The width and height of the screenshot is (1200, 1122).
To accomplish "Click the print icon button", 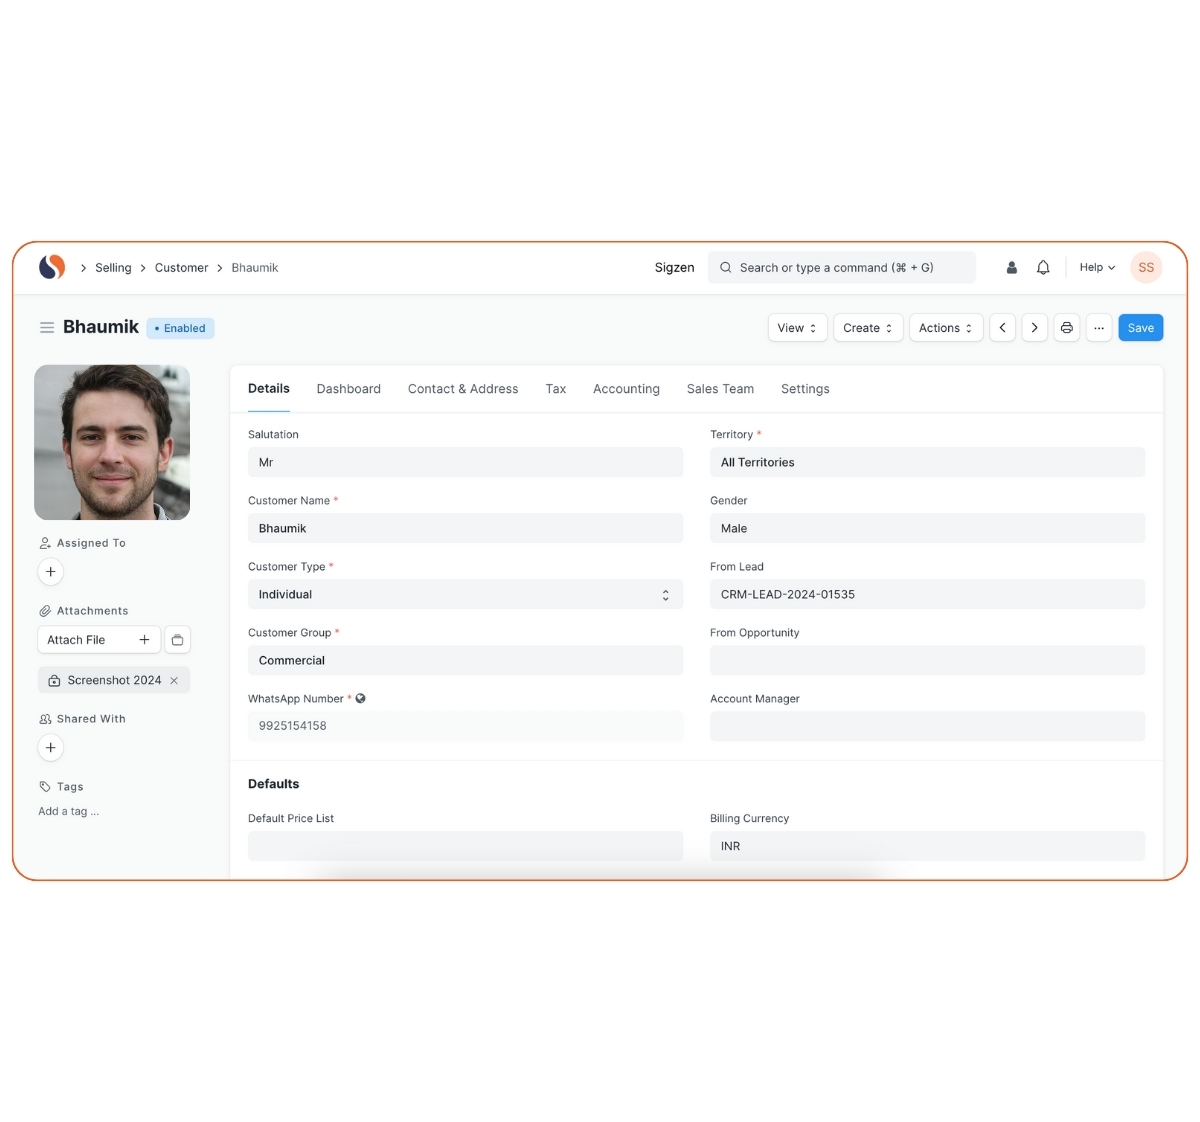I will [x=1067, y=328].
